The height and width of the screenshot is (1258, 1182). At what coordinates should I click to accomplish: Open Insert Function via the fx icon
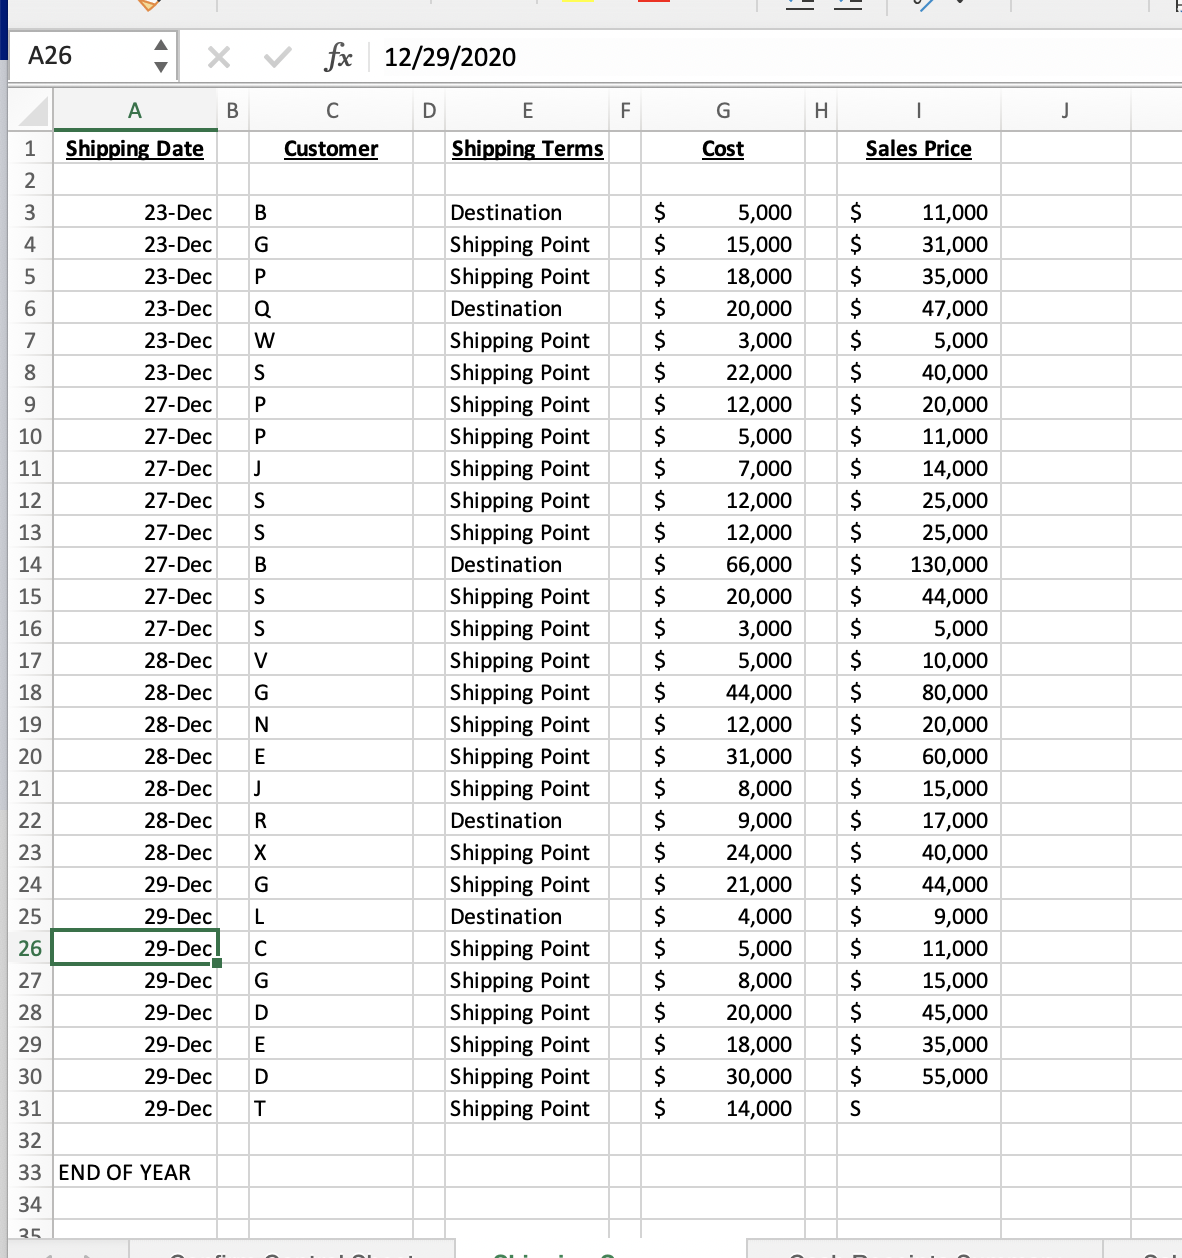pos(338,57)
